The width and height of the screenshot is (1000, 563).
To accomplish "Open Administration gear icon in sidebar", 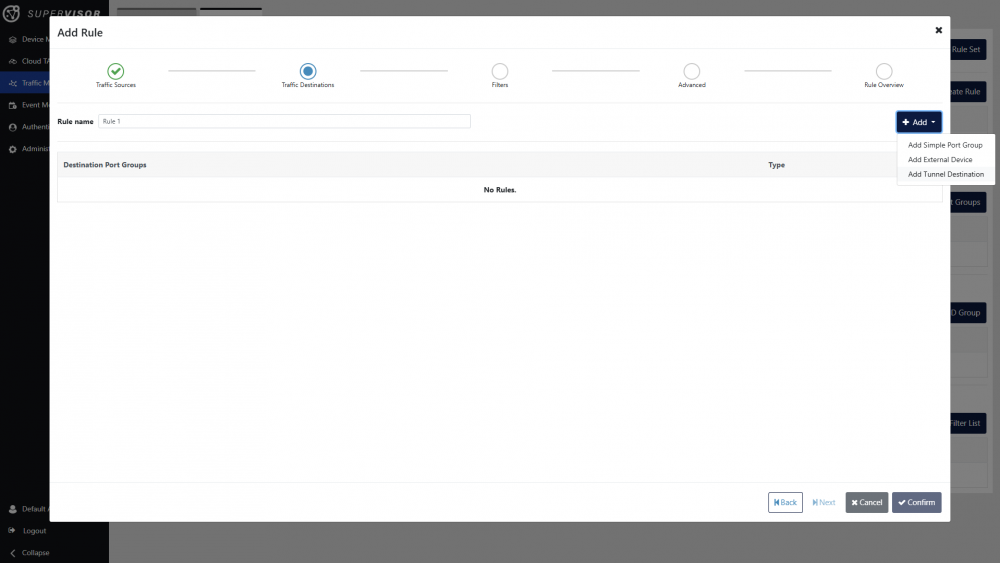I will tap(12, 149).
